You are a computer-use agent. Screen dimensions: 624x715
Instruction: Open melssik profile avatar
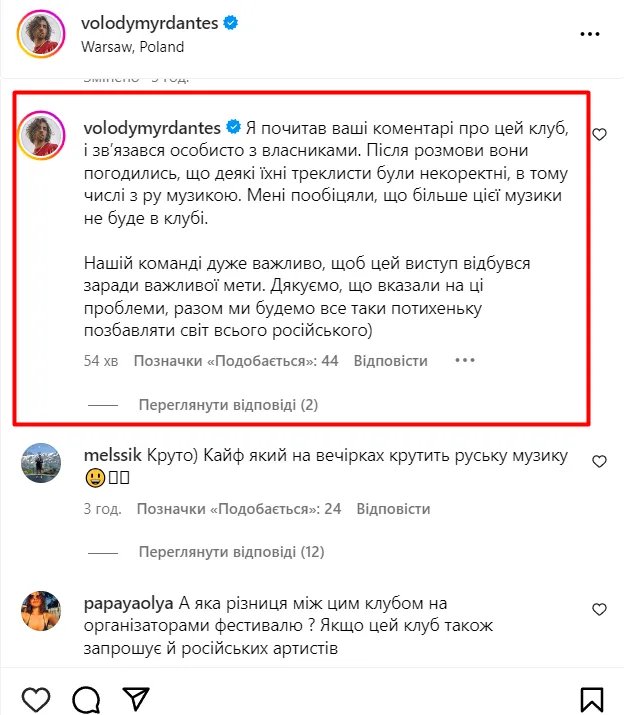tap(41, 464)
